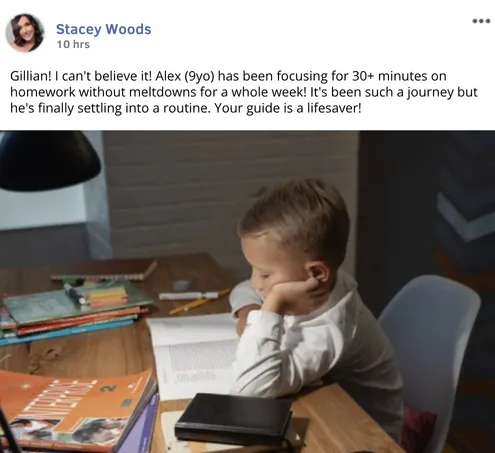
Task: Open the attached photo of the boy
Action: click(x=247, y=292)
